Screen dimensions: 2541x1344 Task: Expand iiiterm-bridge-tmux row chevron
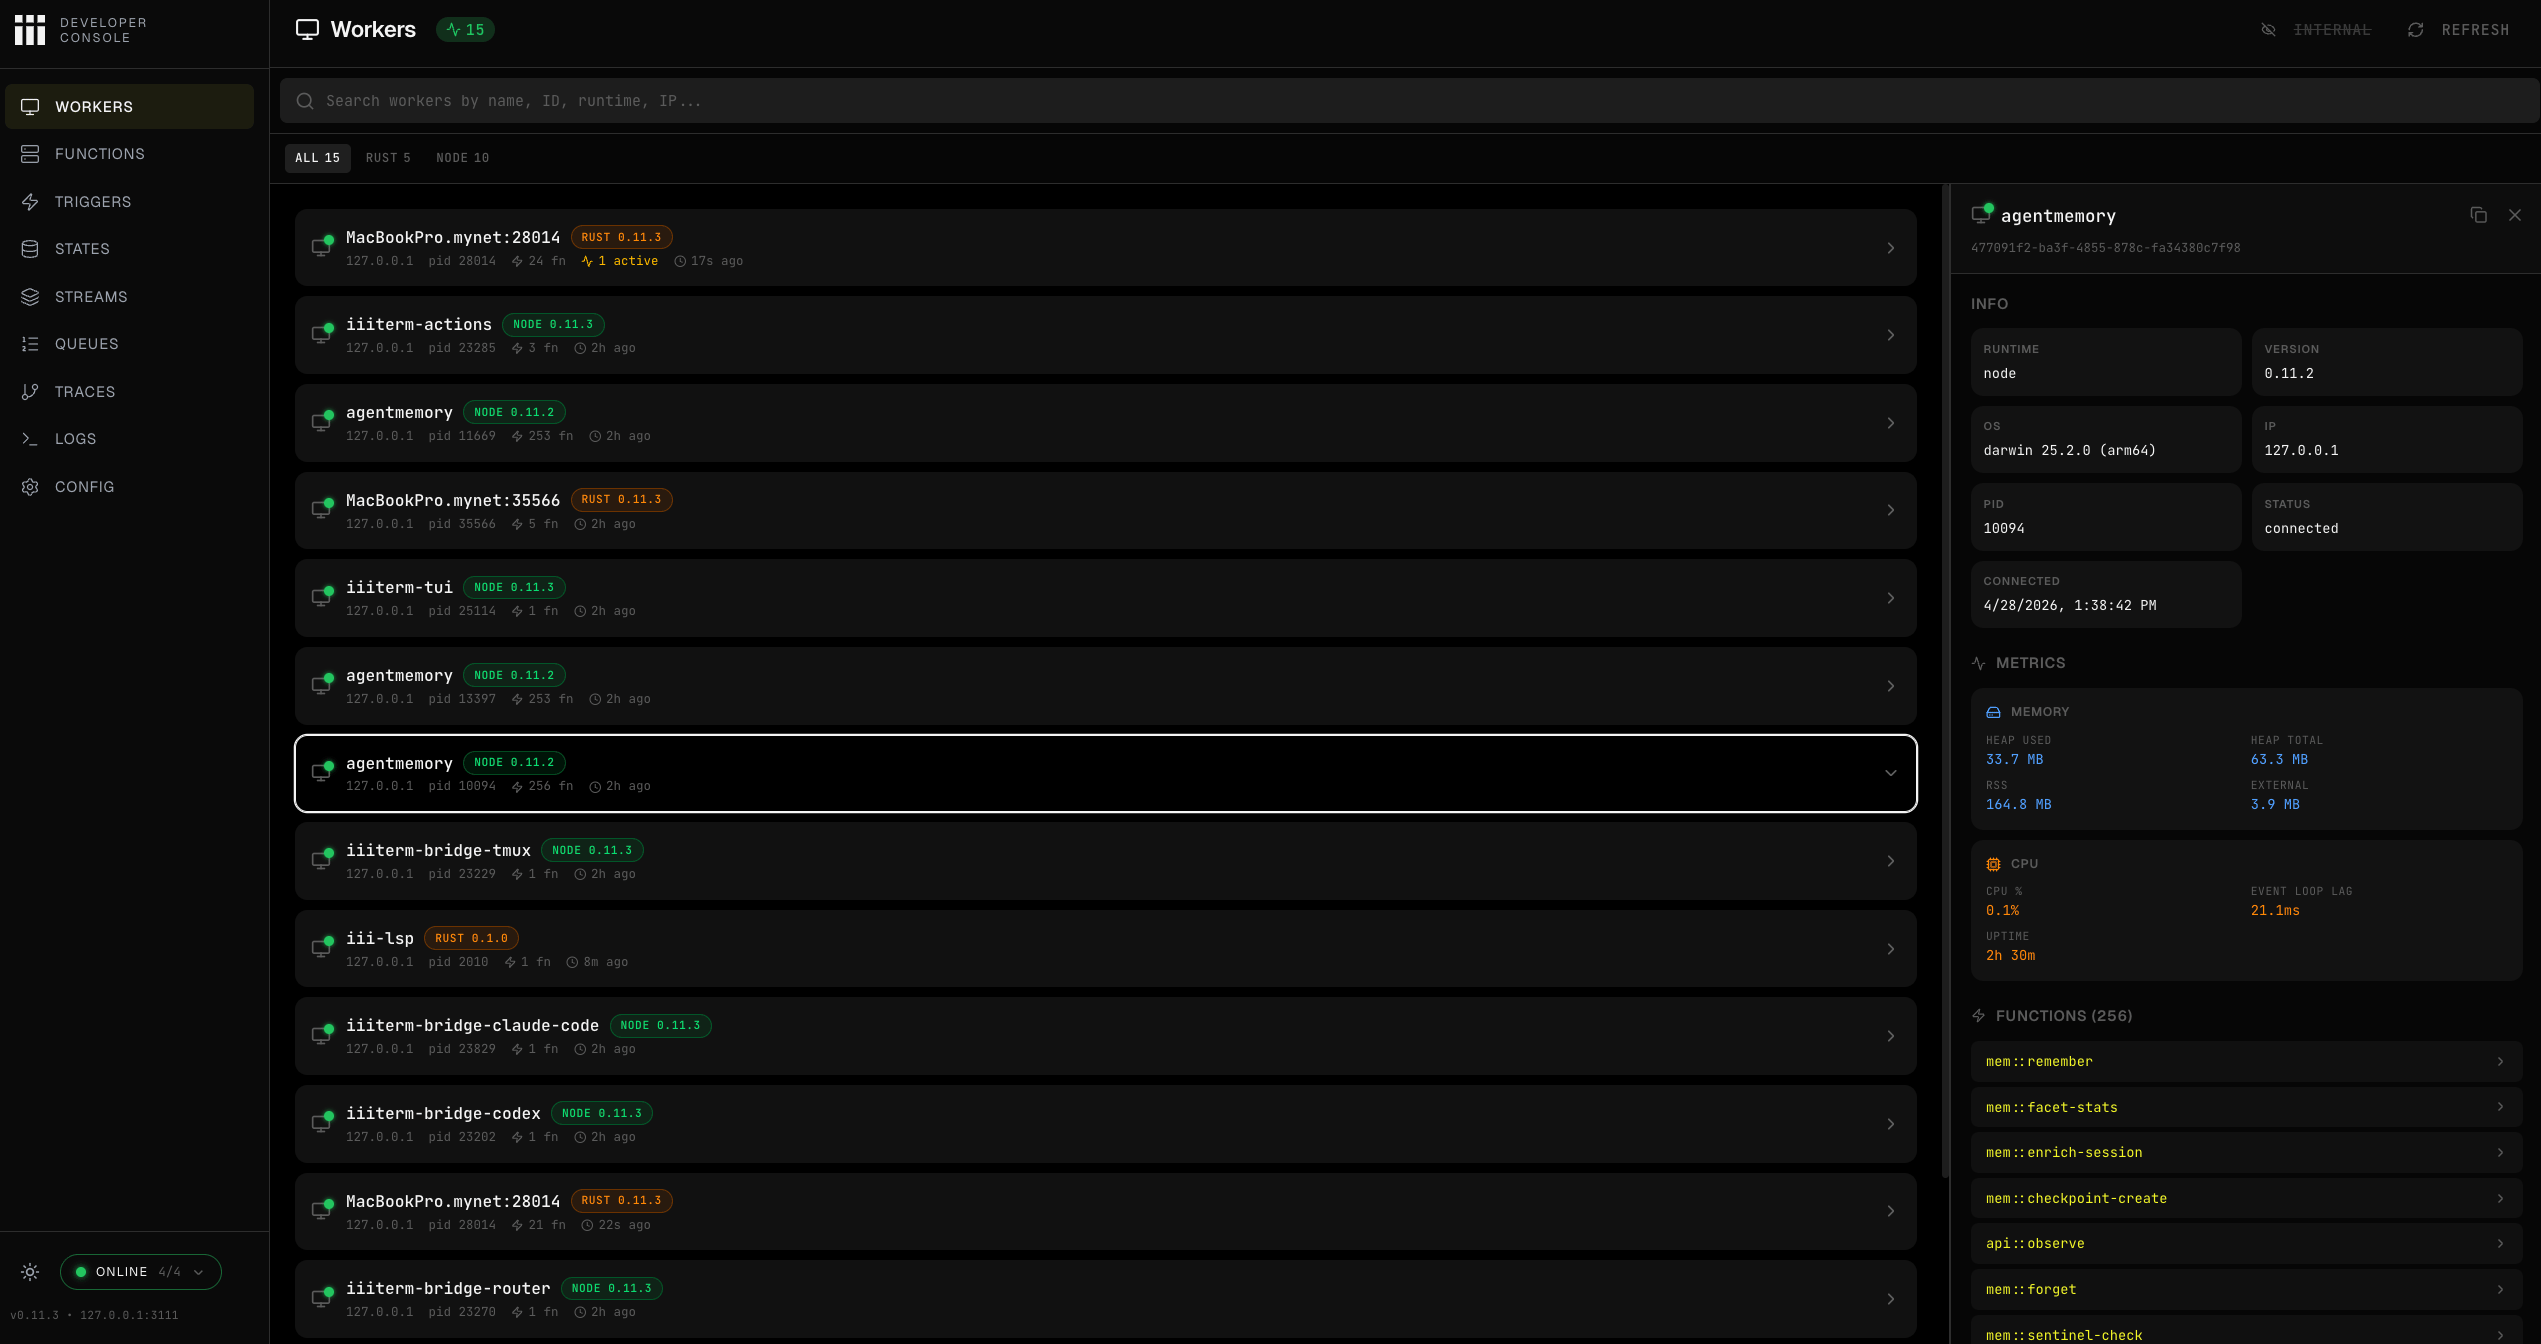click(x=1890, y=861)
